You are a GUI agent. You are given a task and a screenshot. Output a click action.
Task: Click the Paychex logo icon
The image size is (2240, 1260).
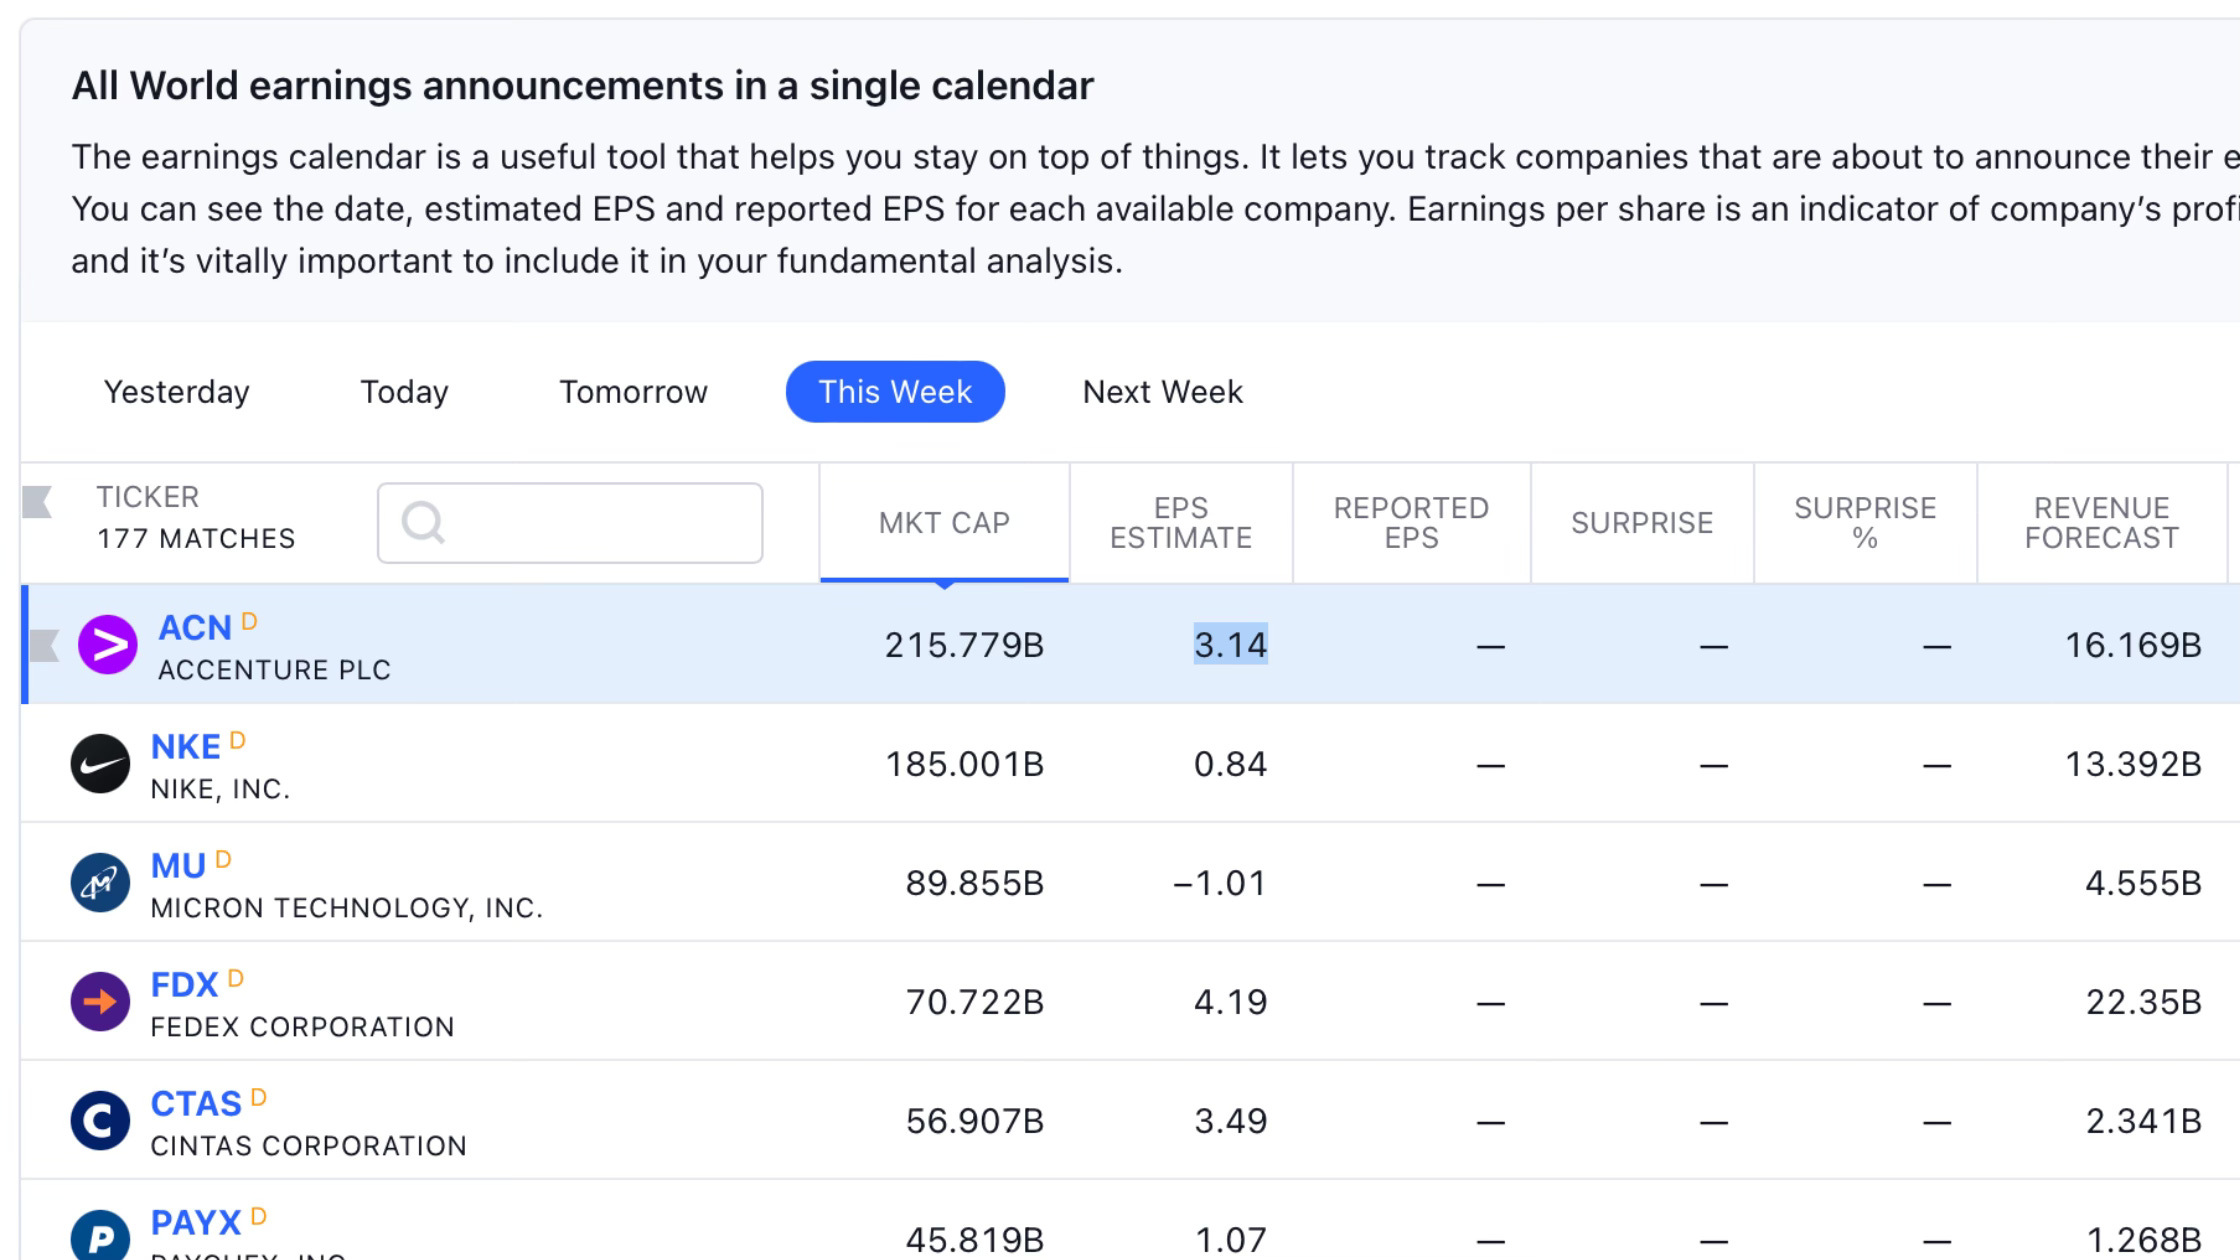click(100, 1236)
